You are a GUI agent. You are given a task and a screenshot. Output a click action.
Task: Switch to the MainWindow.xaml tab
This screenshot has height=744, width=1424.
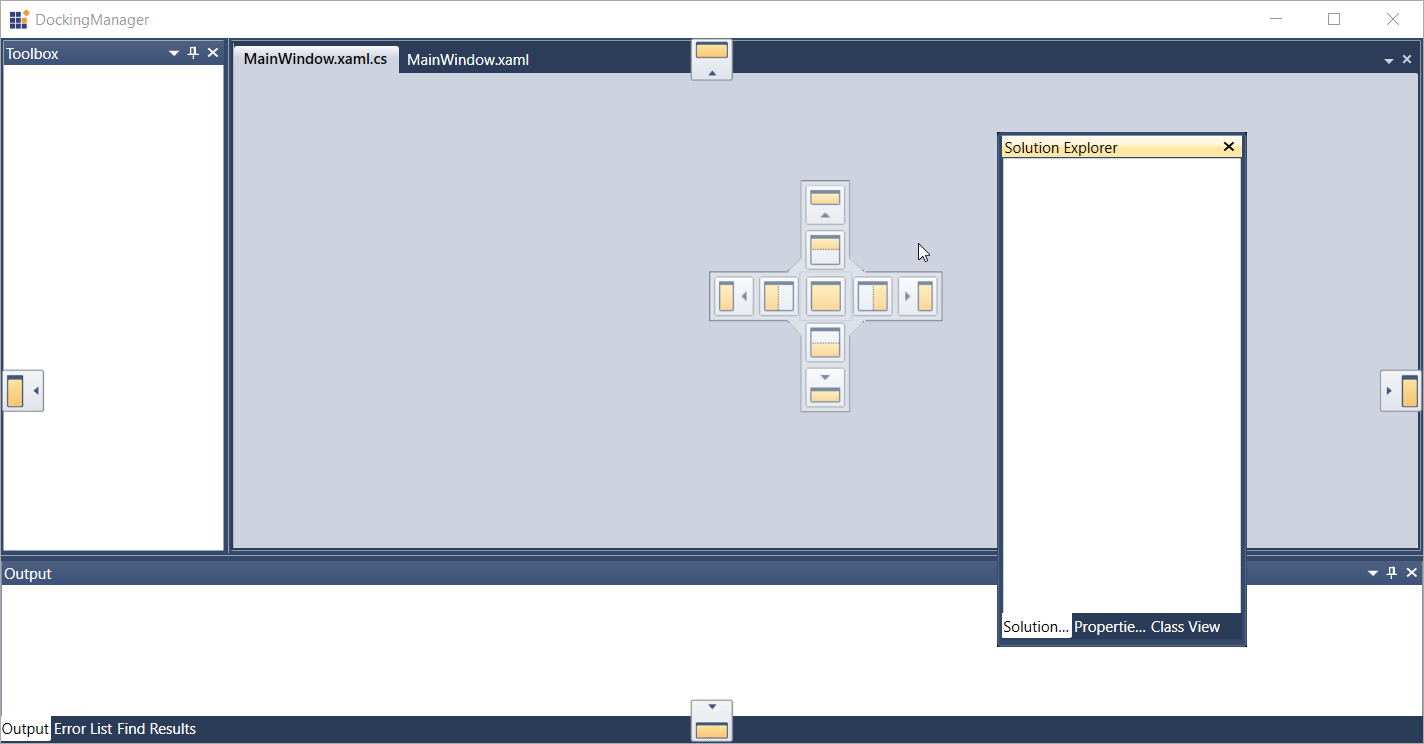click(x=468, y=60)
